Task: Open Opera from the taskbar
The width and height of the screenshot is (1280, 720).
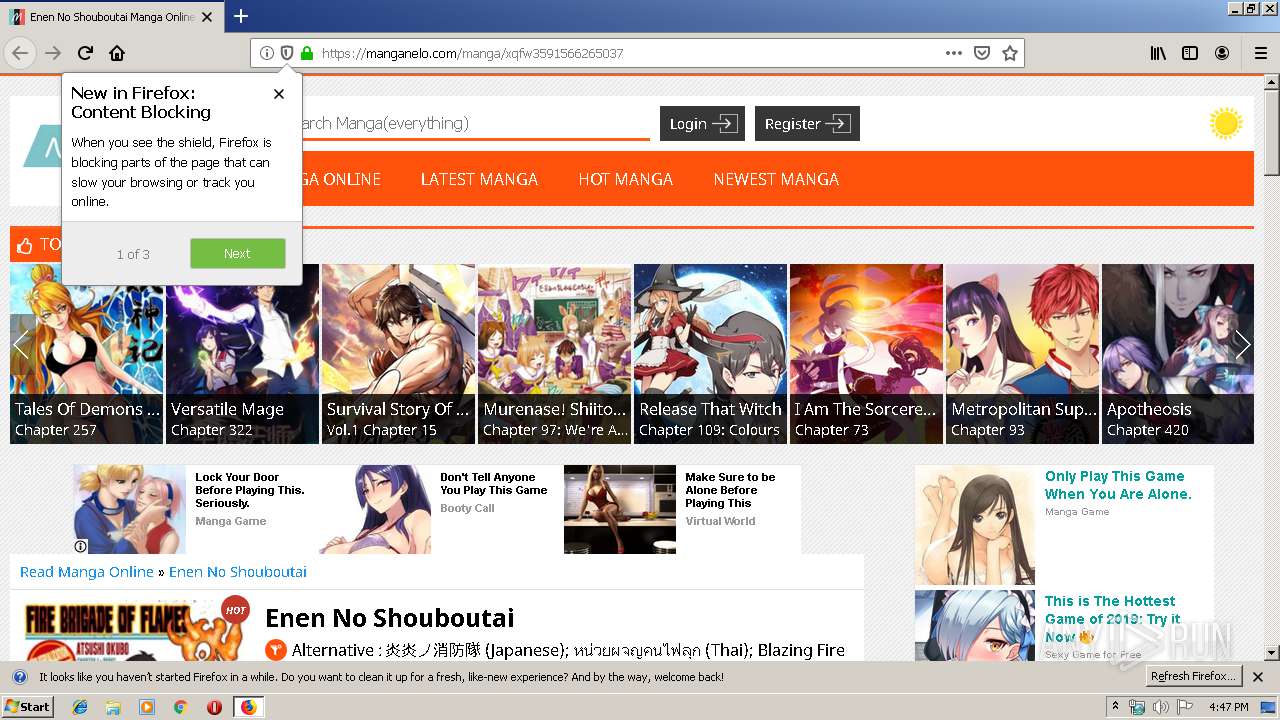Action: click(214, 707)
